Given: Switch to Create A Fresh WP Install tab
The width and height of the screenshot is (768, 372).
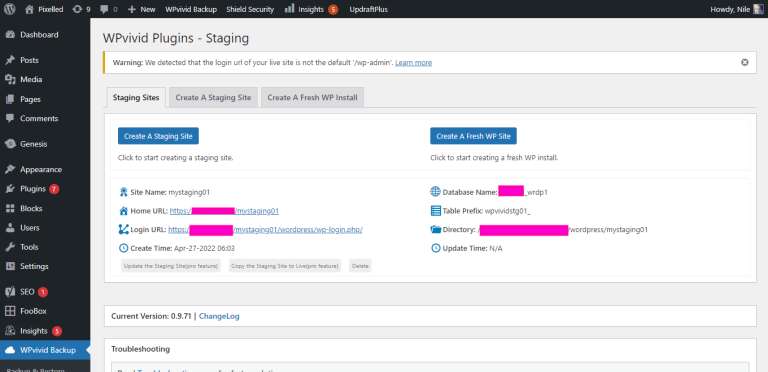Looking at the screenshot, I should 312,97.
